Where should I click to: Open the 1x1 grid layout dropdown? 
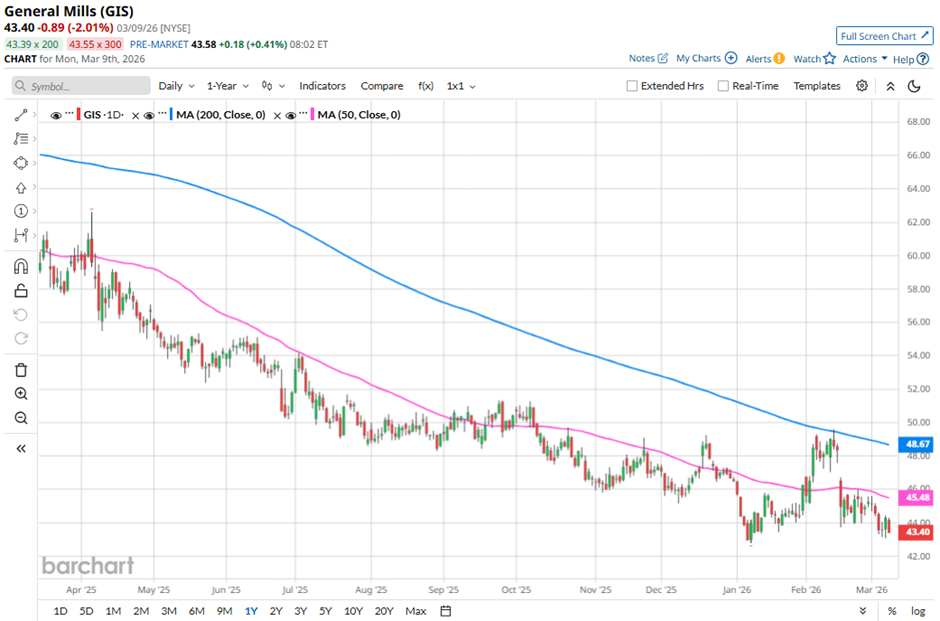461,86
